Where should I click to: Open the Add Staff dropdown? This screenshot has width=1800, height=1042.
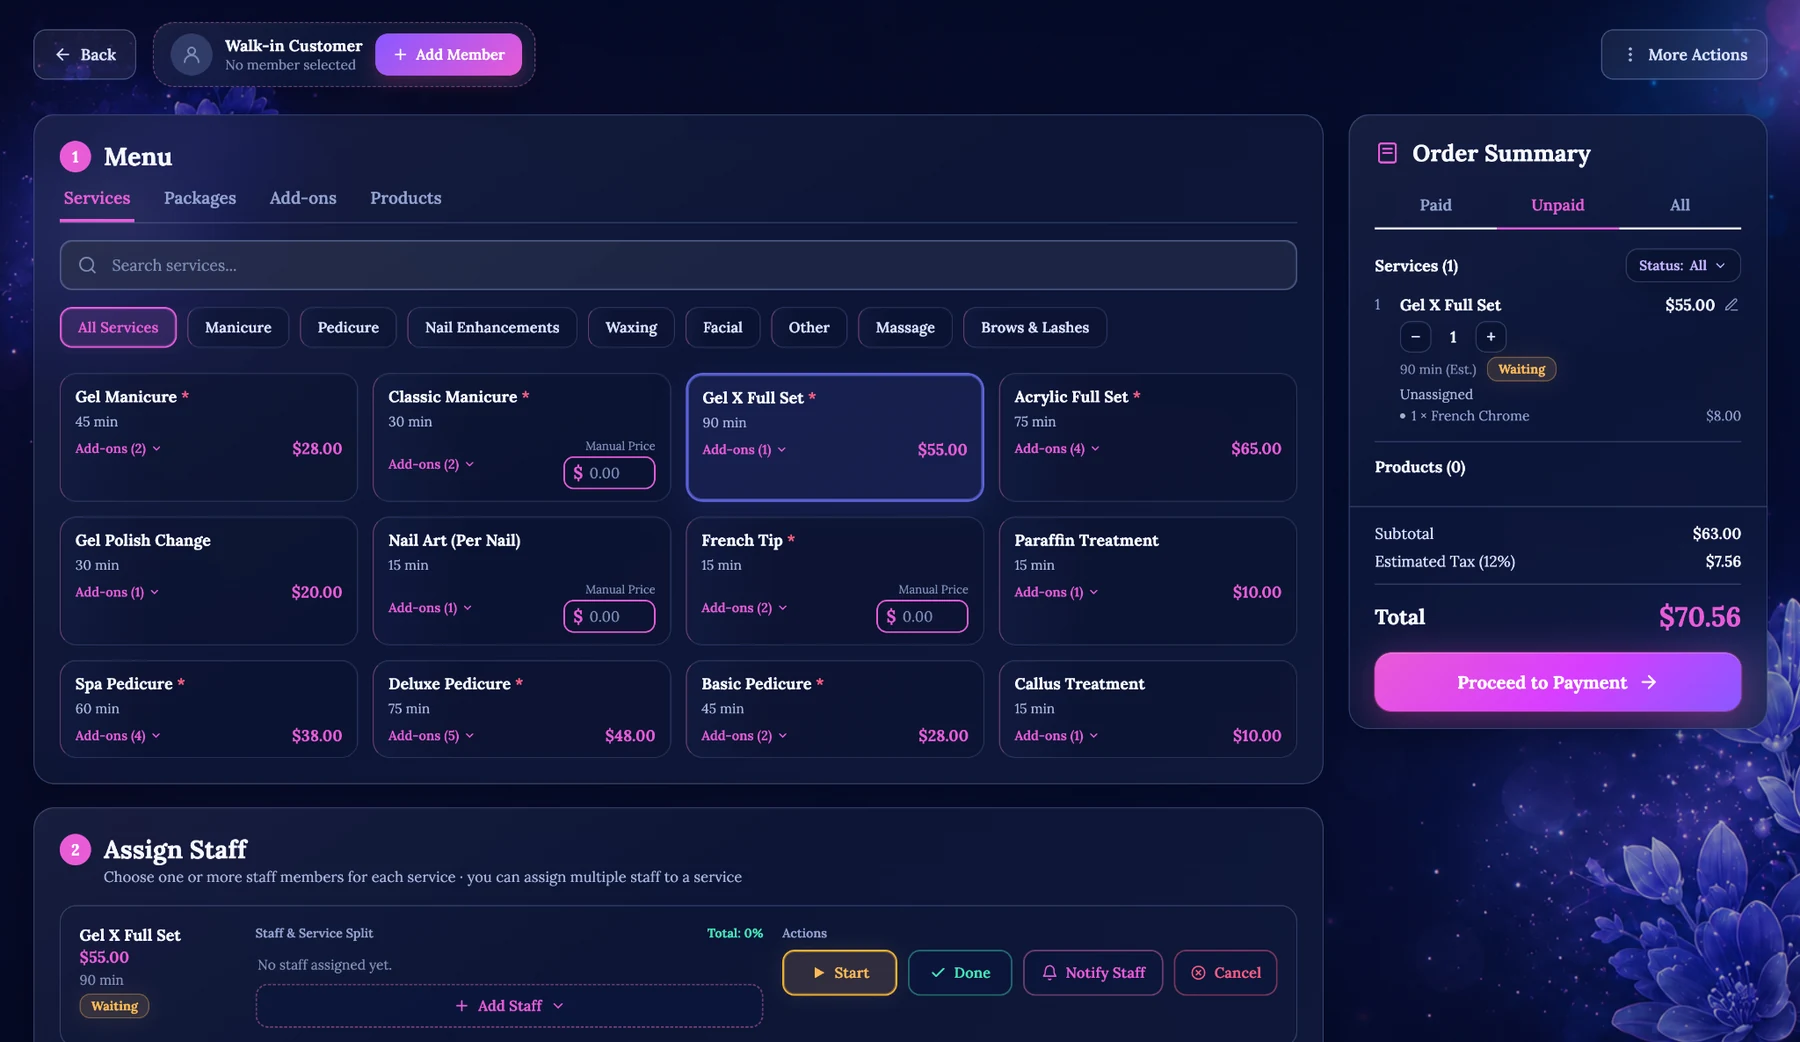click(x=509, y=1006)
